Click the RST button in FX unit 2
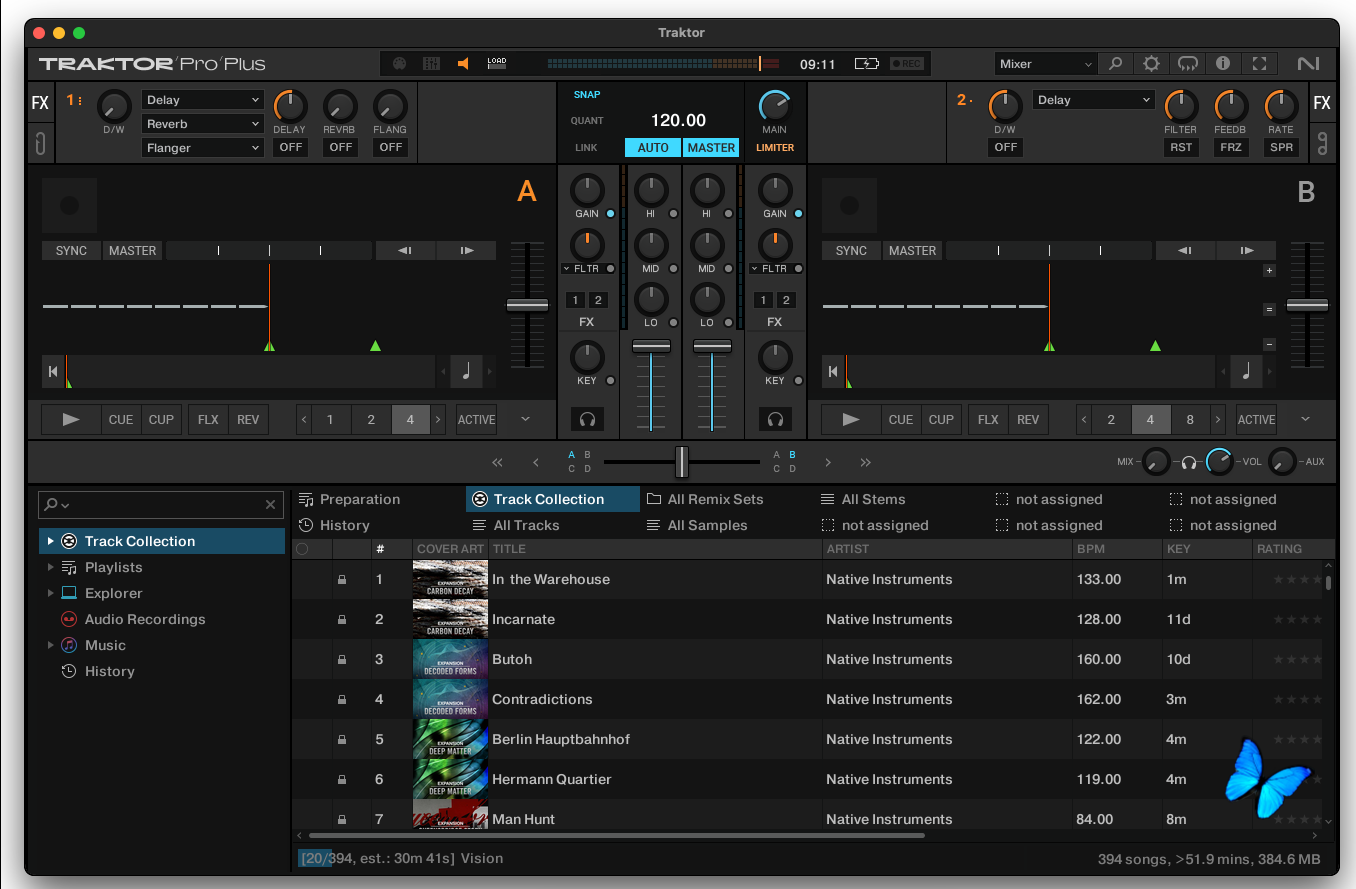Viewport: 1356px width, 889px height. 1181,148
